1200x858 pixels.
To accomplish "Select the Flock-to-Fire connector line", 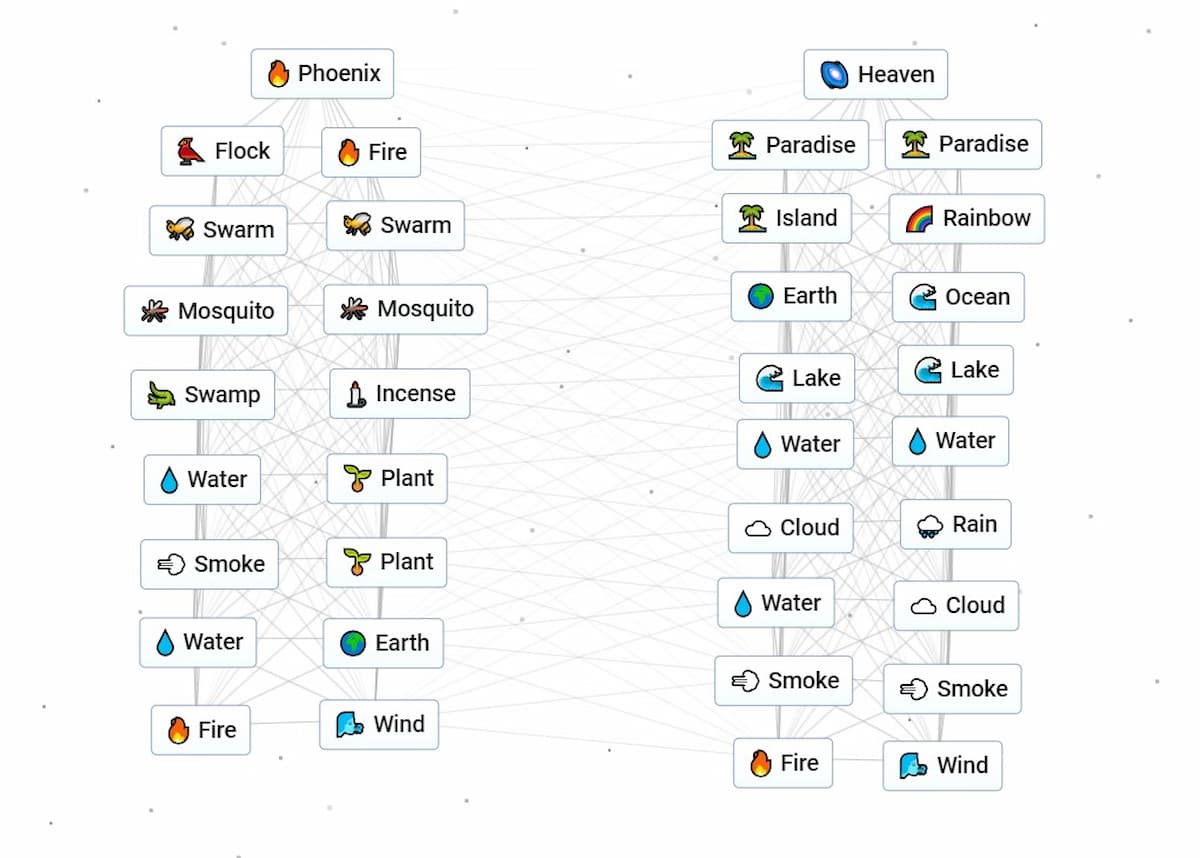I will [303, 152].
